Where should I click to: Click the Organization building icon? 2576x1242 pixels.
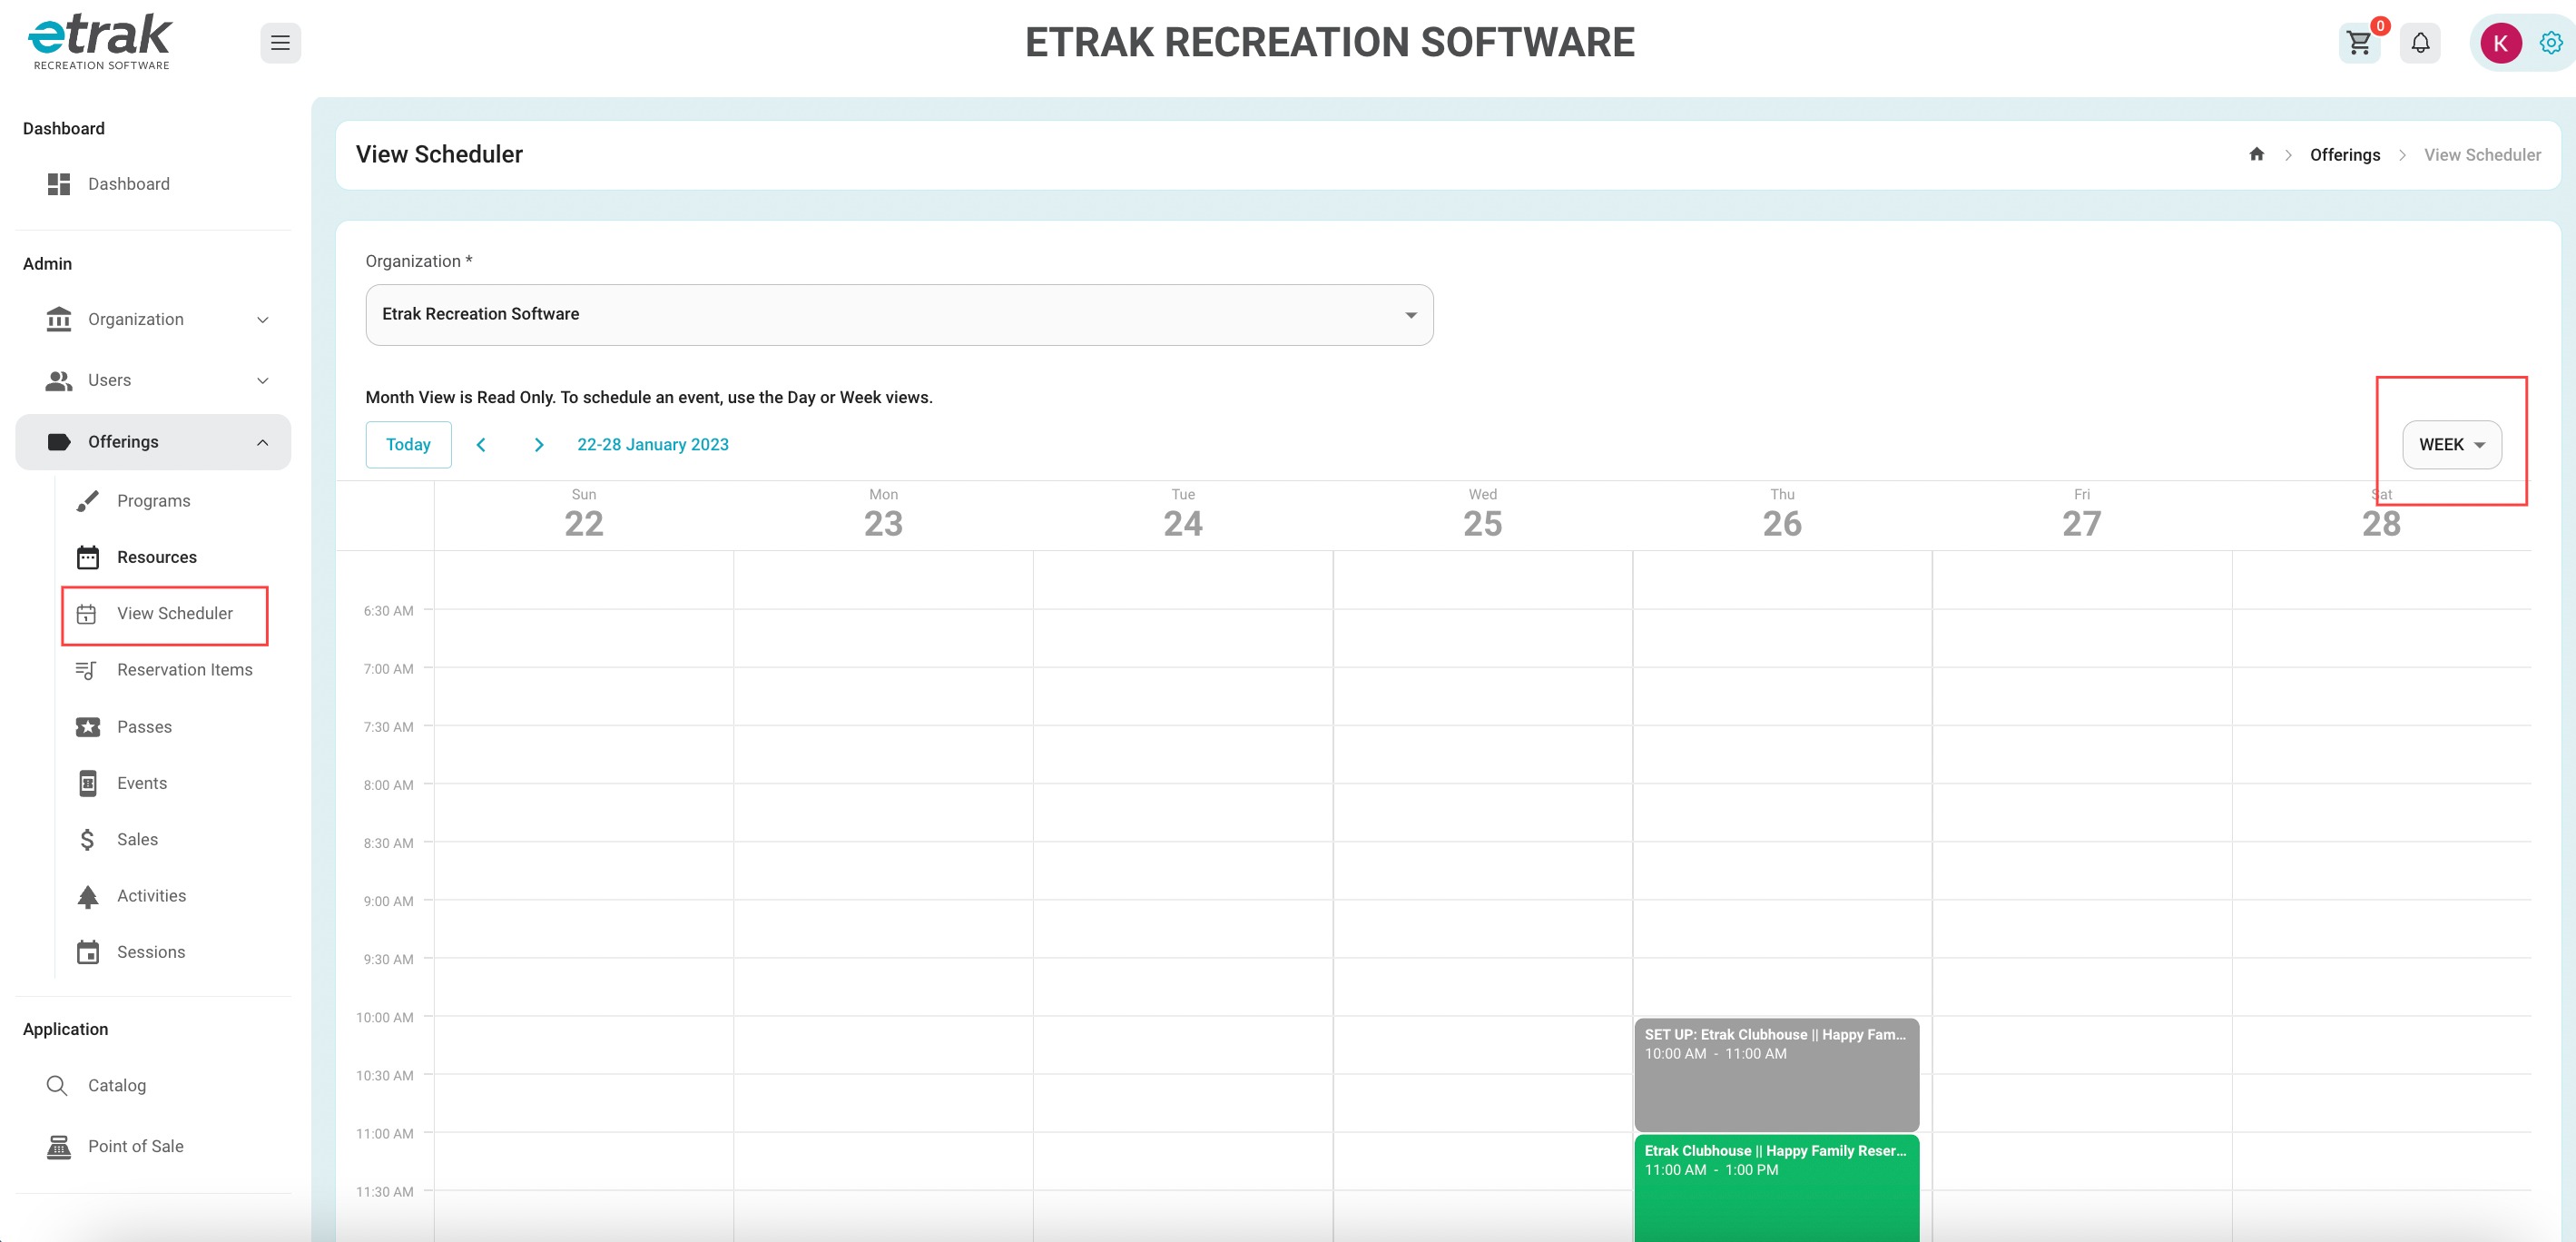point(59,319)
